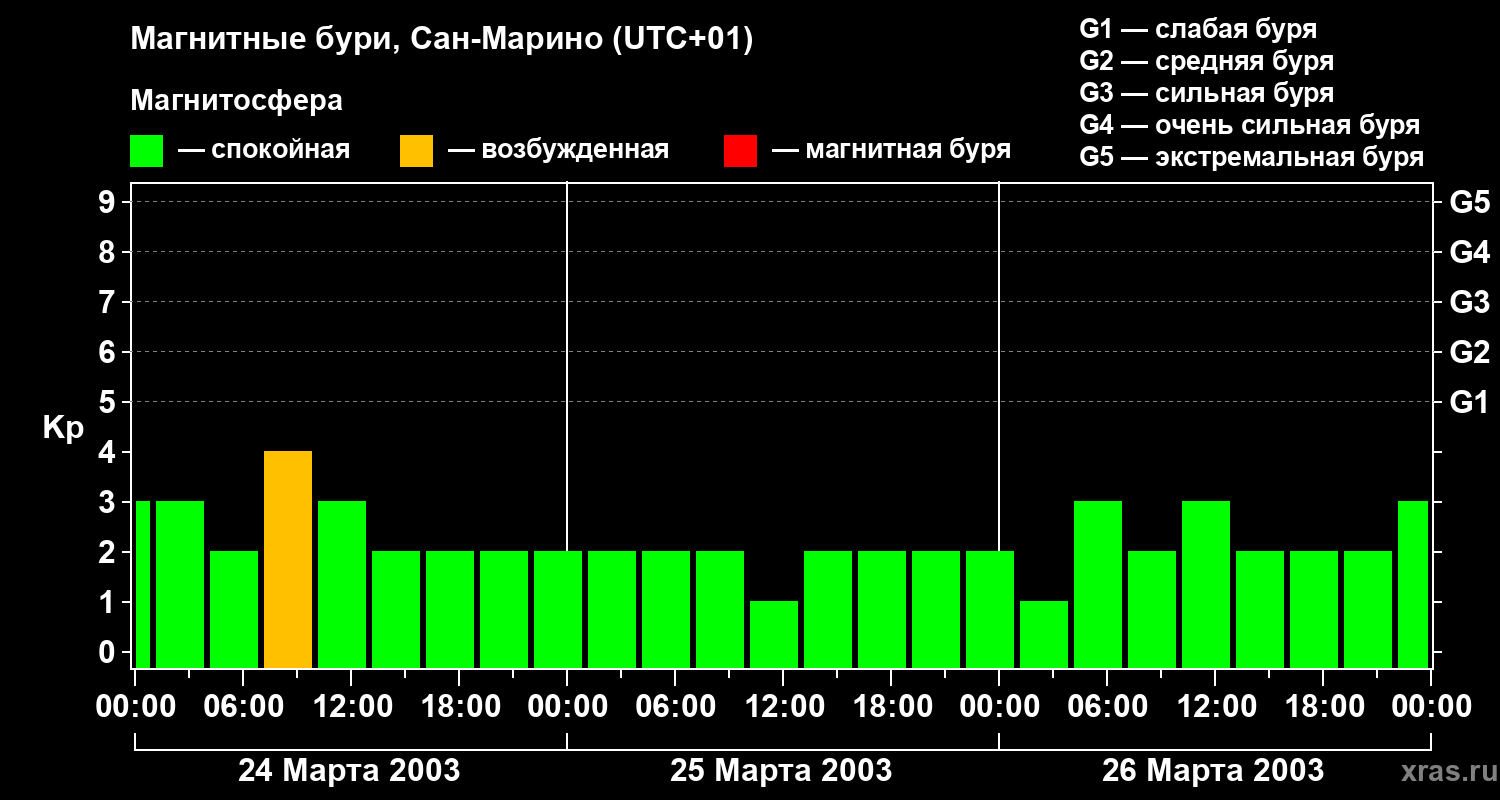Click the '06:00' time label above 25 Марта

pos(675,706)
